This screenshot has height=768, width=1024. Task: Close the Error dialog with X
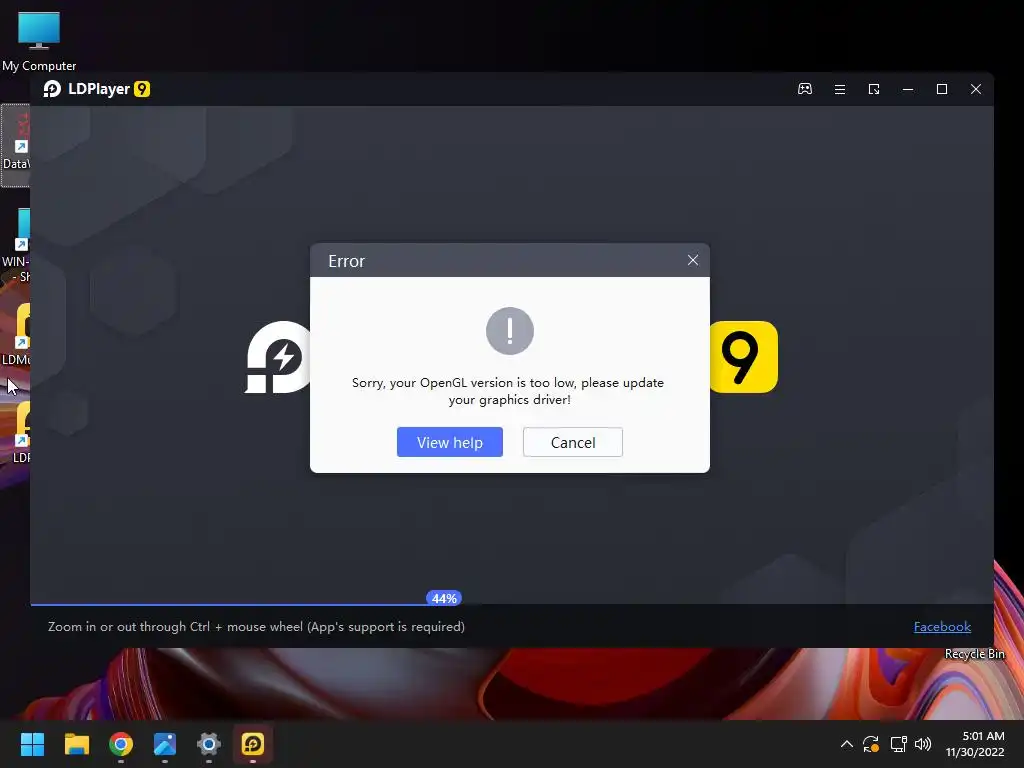[693, 260]
